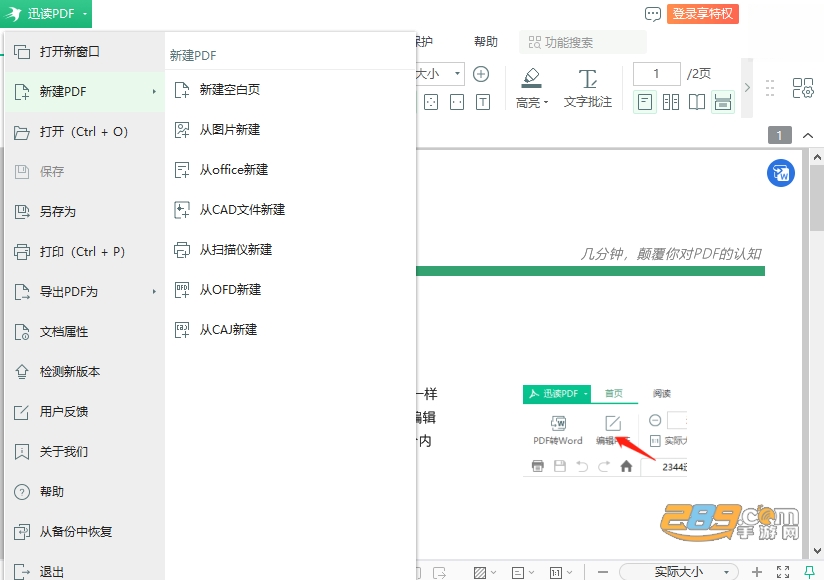Open the toolbar customize settings icon
824x580 pixels.
pyautogui.click(x=802, y=88)
